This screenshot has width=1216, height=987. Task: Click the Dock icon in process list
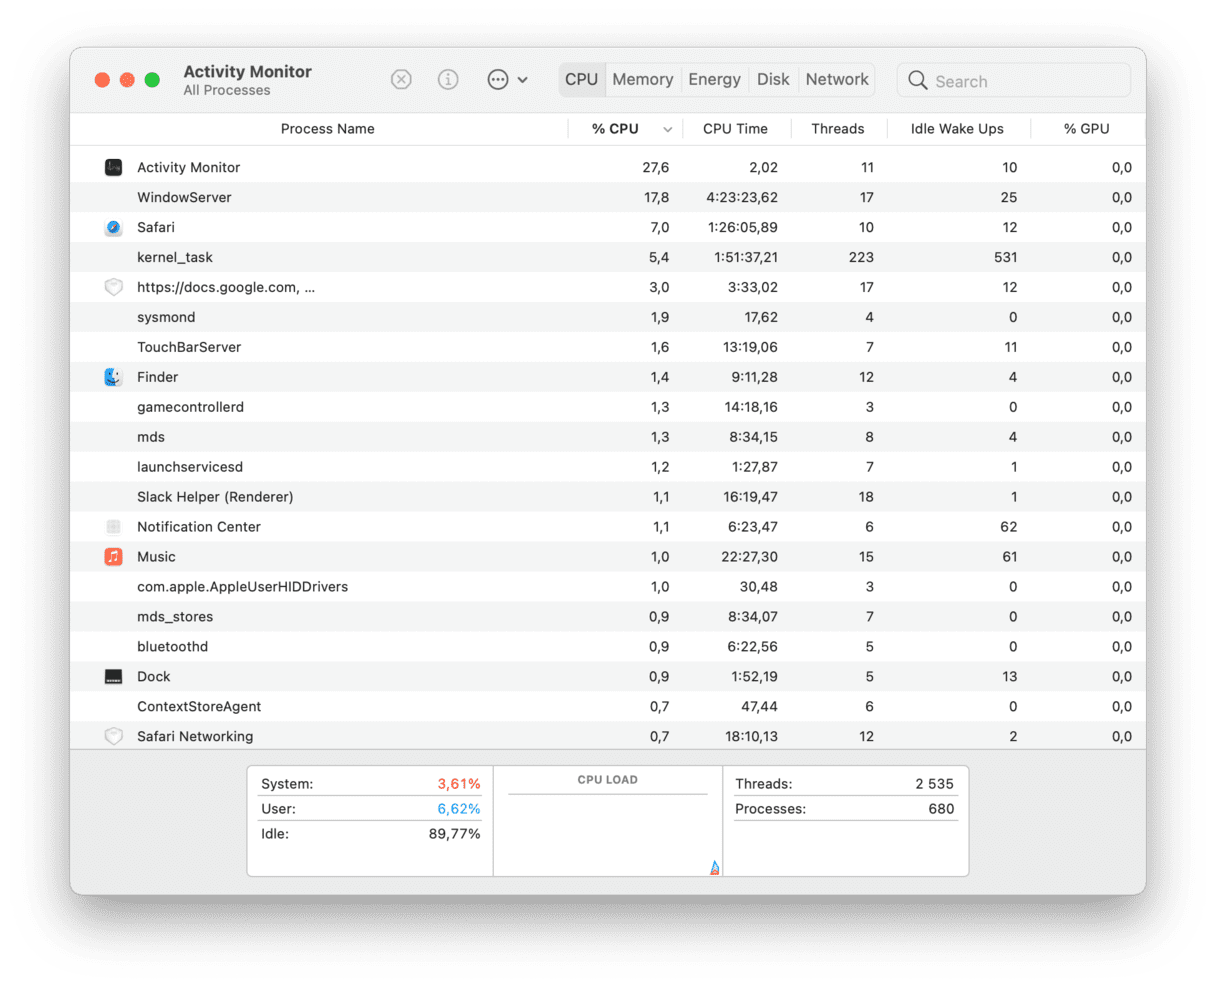114,677
